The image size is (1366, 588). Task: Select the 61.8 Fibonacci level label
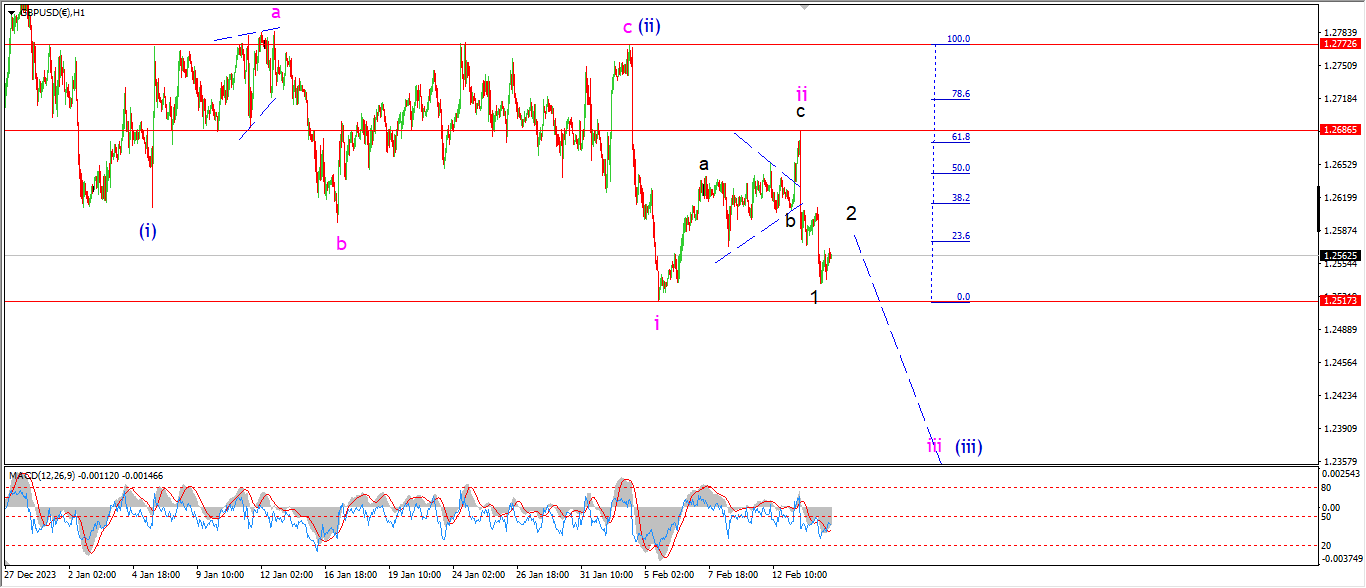click(961, 136)
